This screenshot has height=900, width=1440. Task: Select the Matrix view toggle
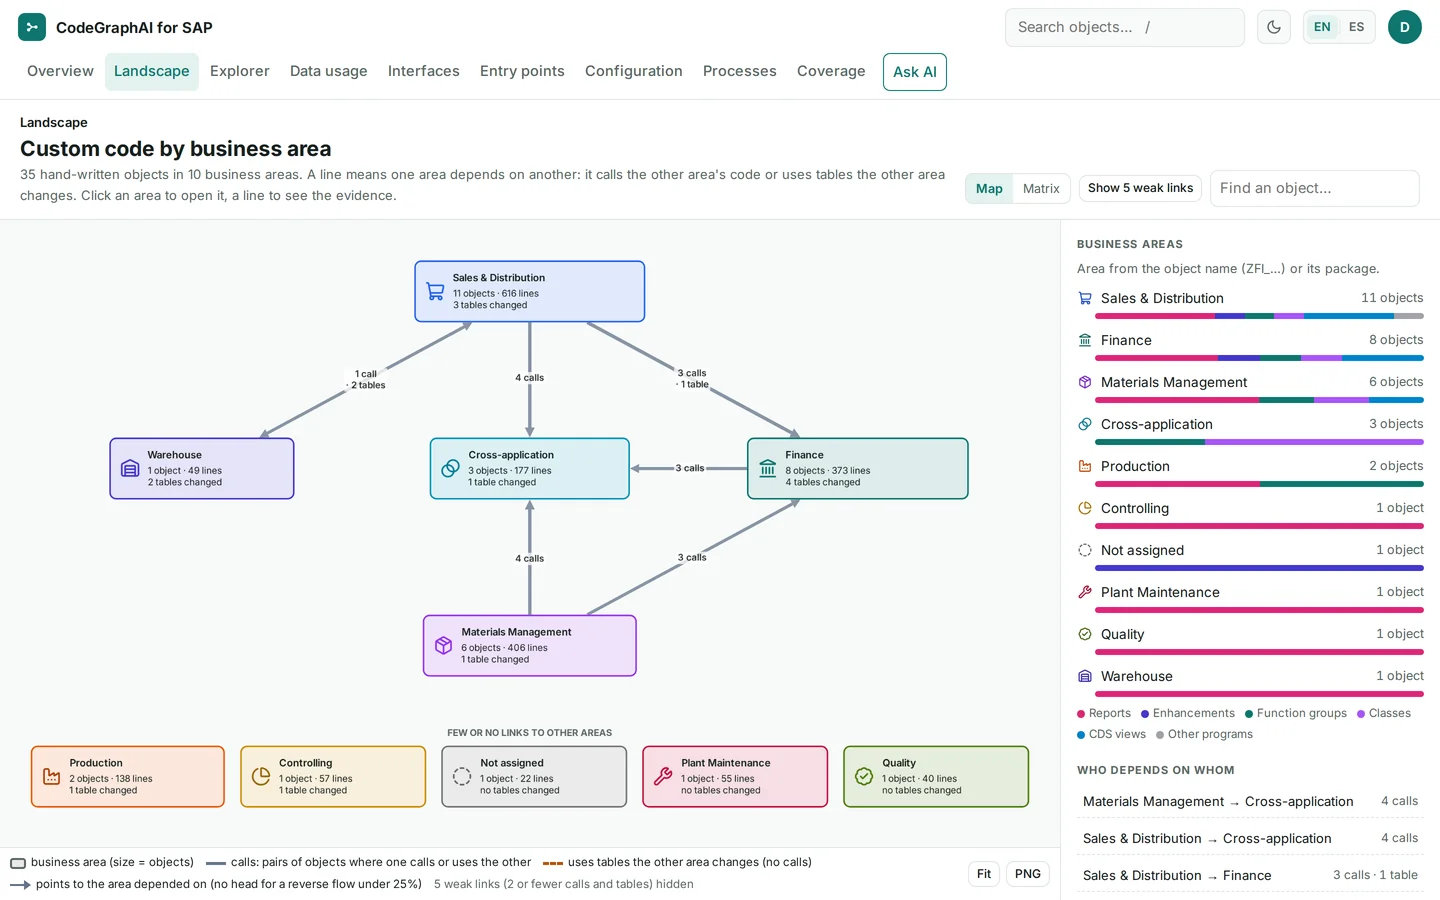1041,189
